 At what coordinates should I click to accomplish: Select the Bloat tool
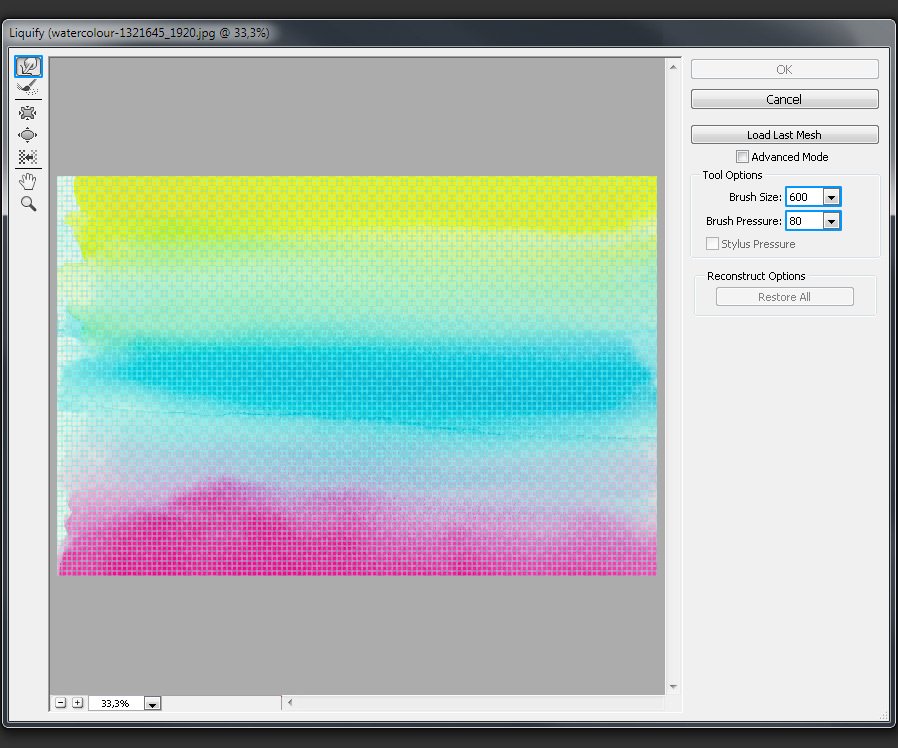pos(28,135)
